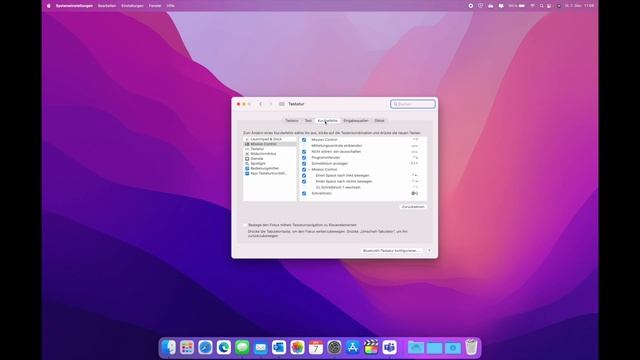The image size is (640, 360).
Task: Go back in System Preferences window
Action: click(x=261, y=104)
